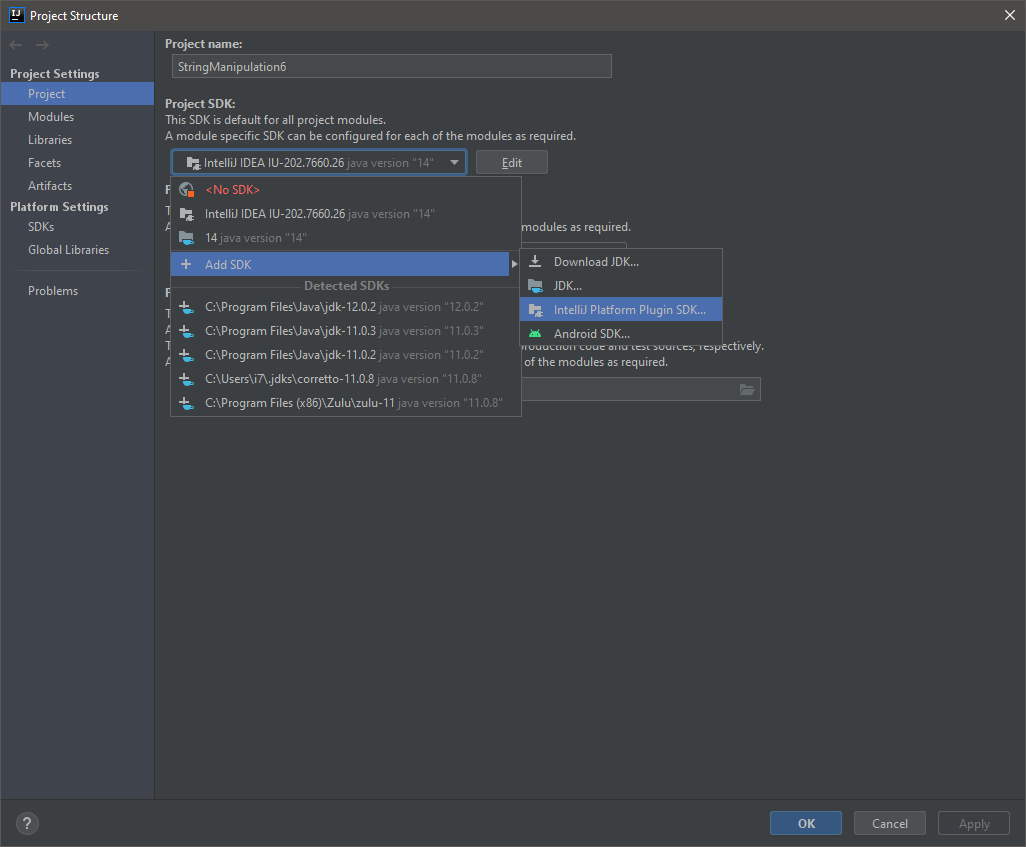Confirm with the OK button
This screenshot has width=1026, height=847.
805,823
